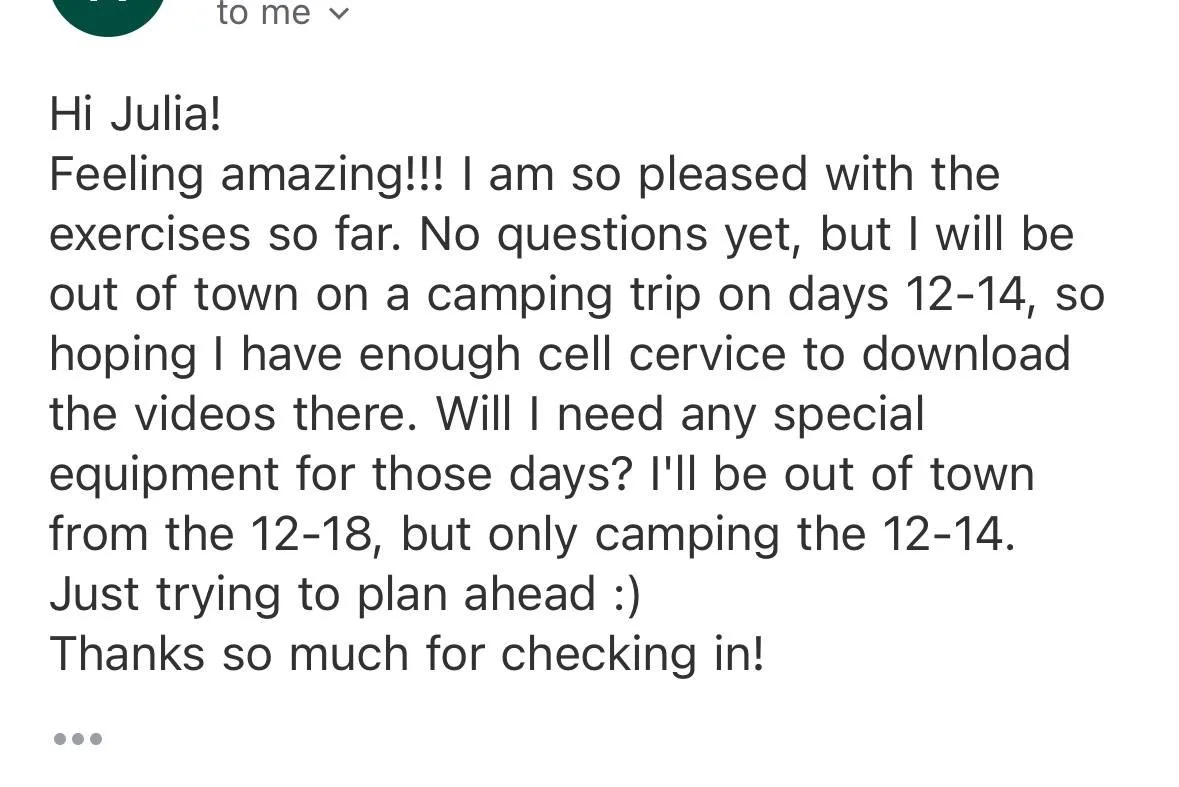Click the word 'exercises' in the email
The height and width of the screenshot is (787, 1179).
[x=150, y=235]
